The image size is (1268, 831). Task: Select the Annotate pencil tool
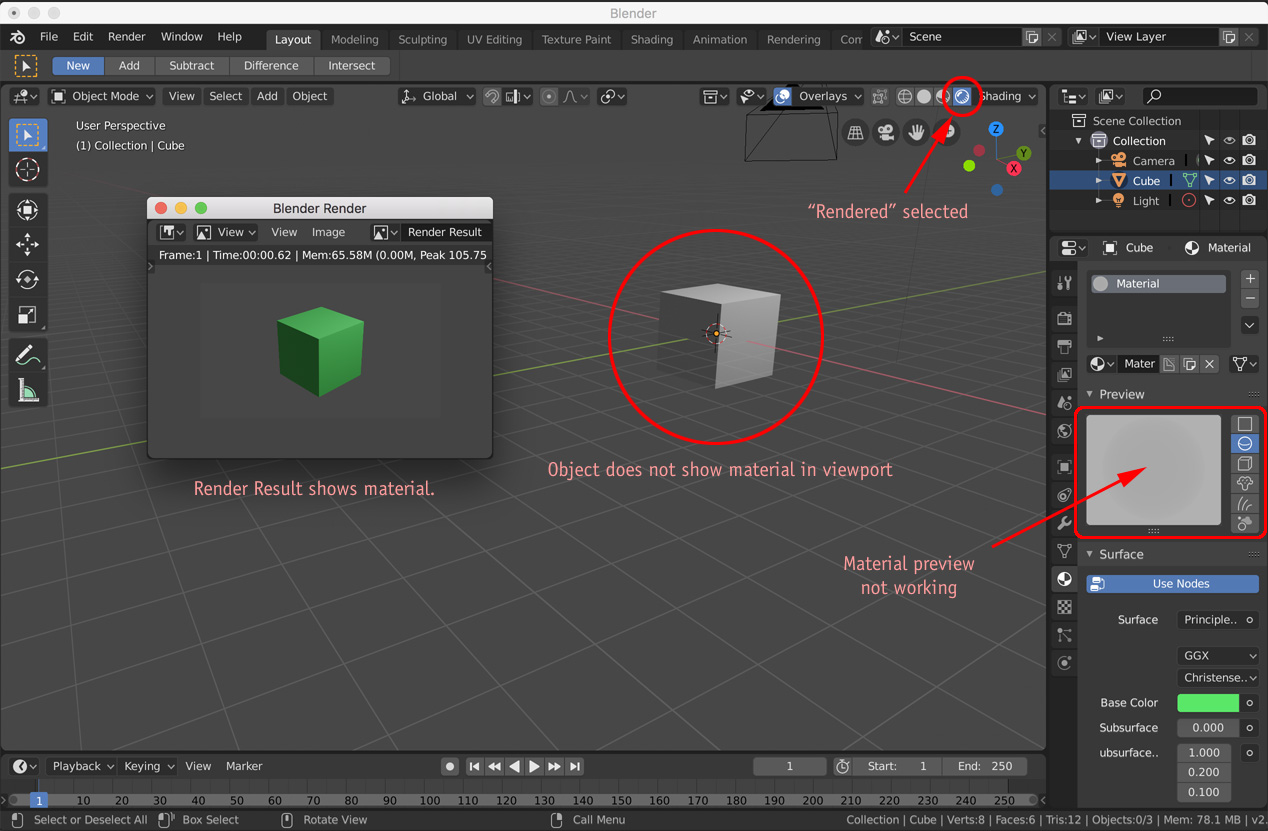click(28, 355)
